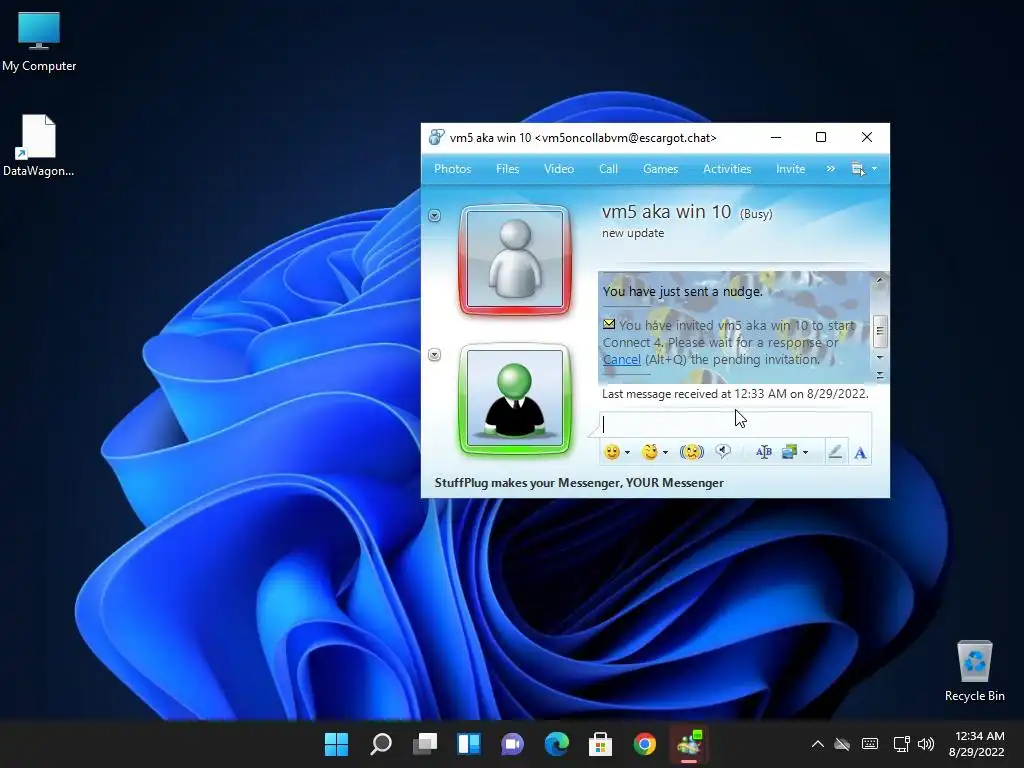Click the change font AB icon
The width and height of the screenshot is (1024, 768).
tap(763, 452)
